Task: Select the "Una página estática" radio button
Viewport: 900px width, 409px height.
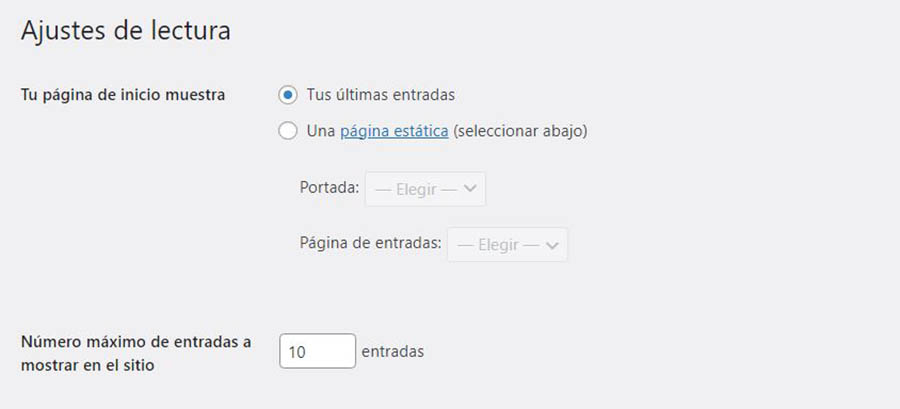Action: click(288, 131)
